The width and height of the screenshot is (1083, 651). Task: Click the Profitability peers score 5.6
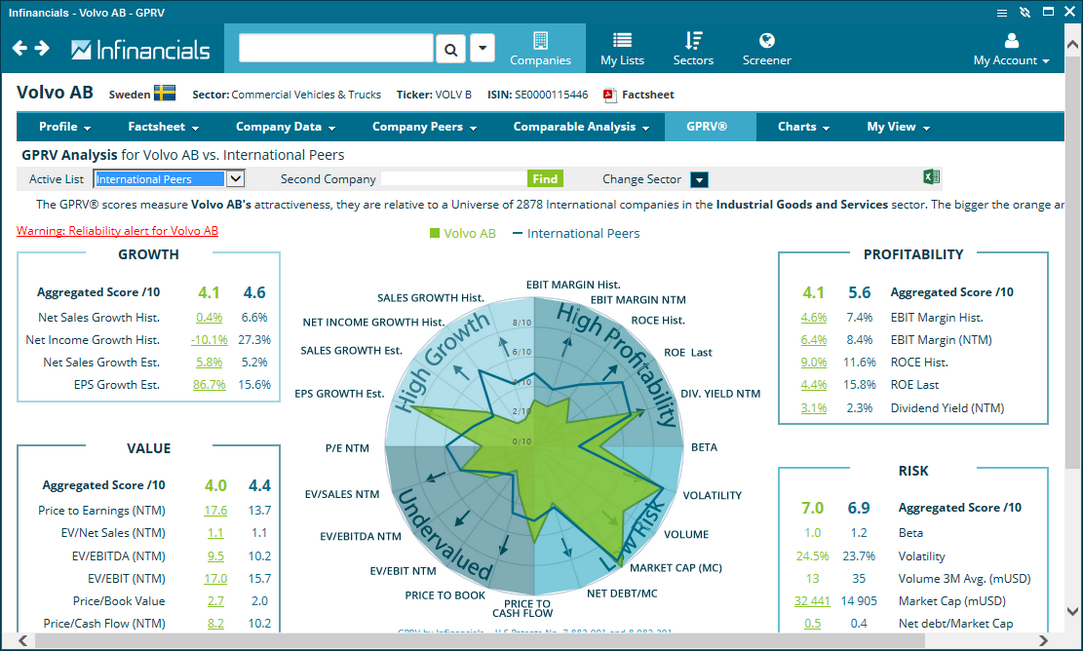click(x=859, y=293)
